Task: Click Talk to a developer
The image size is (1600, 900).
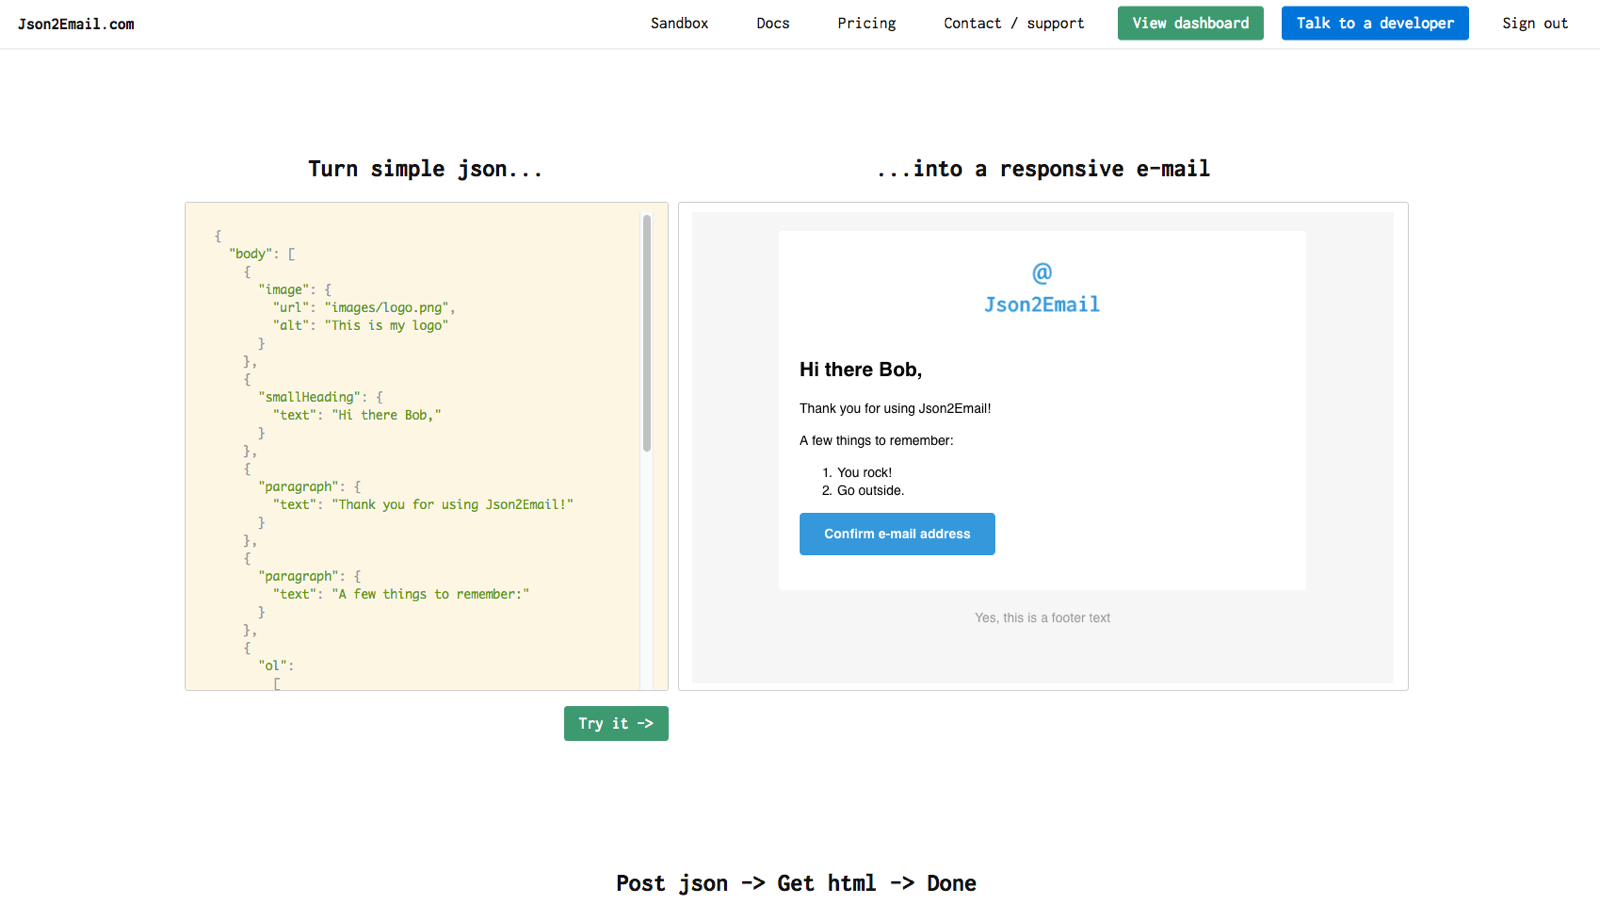Action: (x=1374, y=22)
